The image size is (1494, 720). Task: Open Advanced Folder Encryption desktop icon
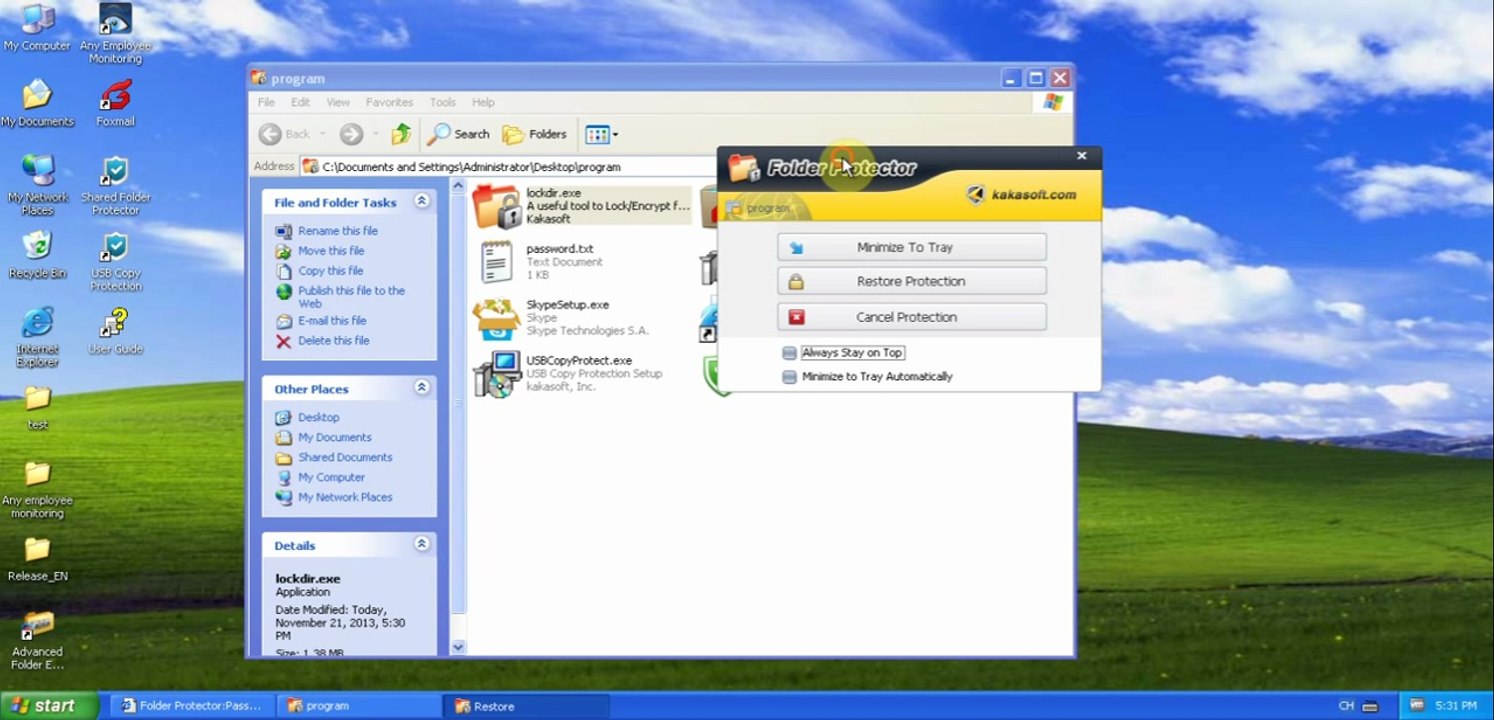coord(37,640)
